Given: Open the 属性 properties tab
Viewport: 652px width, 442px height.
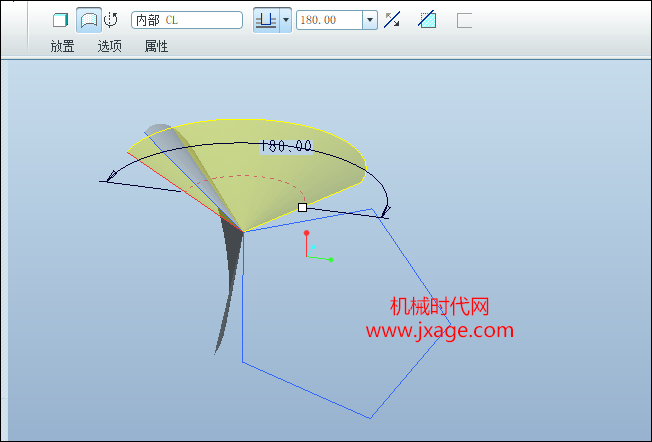Looking at the screenshot, I should [x=156, y=46].
